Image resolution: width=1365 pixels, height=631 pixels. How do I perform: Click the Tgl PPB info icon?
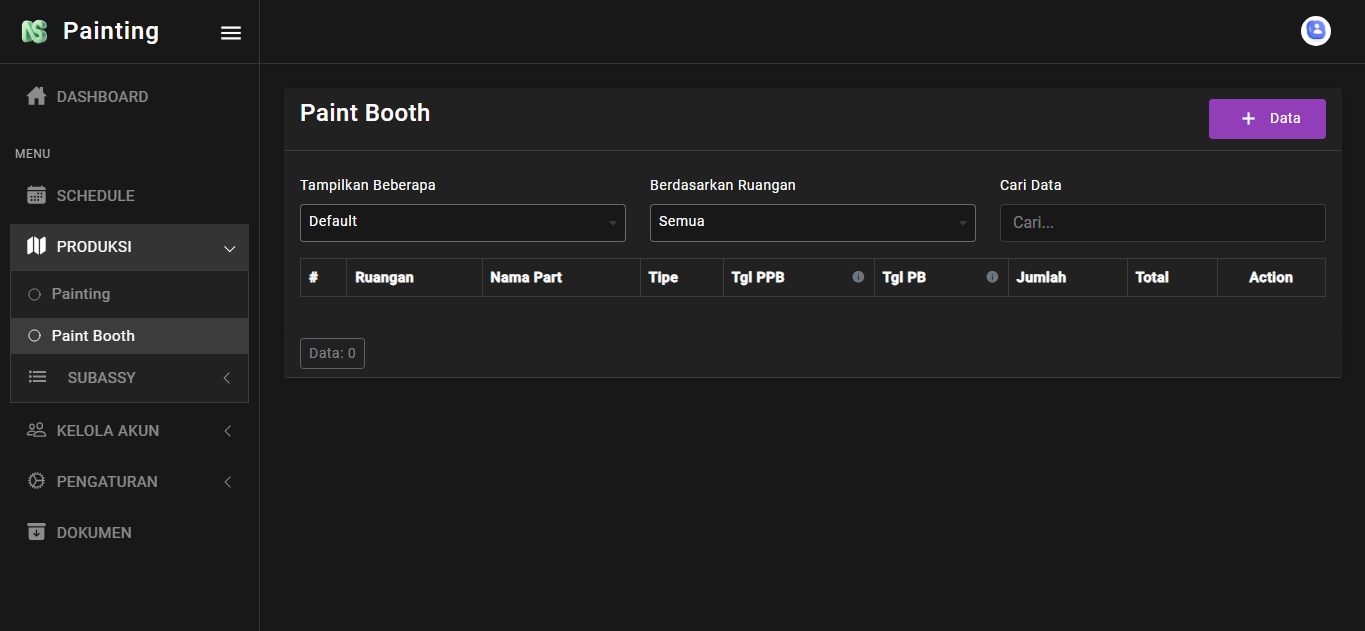pyautogui.click(x=858, y=277)
